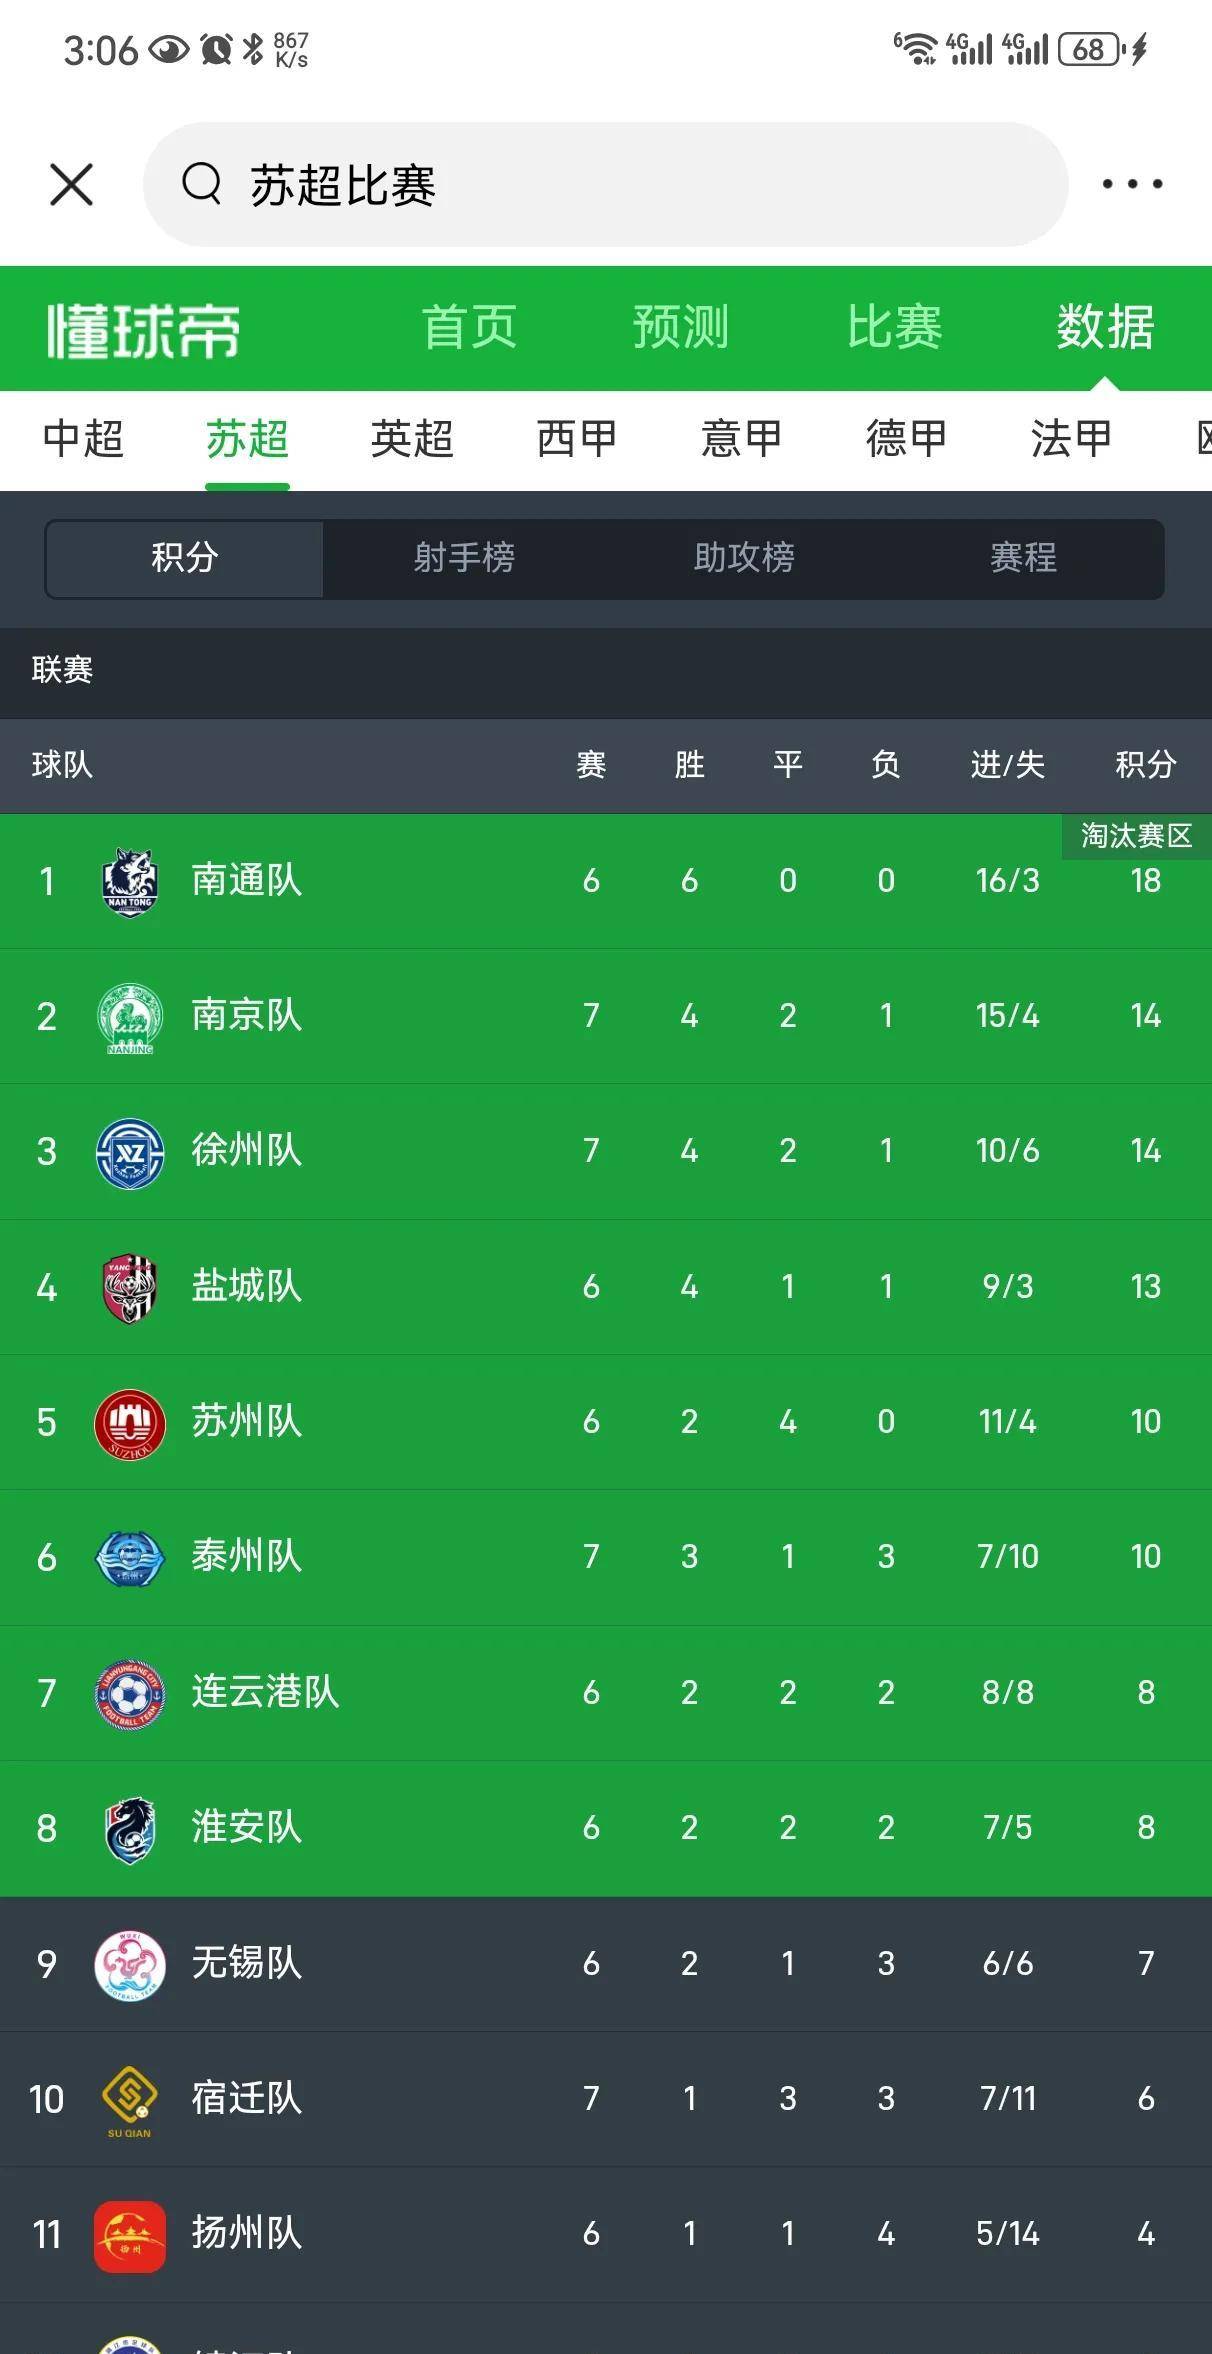Screen dimensions: 1212x2354
Task: Switch to 射手榜 top scorers tab
Action: click(x=464, y=558)
